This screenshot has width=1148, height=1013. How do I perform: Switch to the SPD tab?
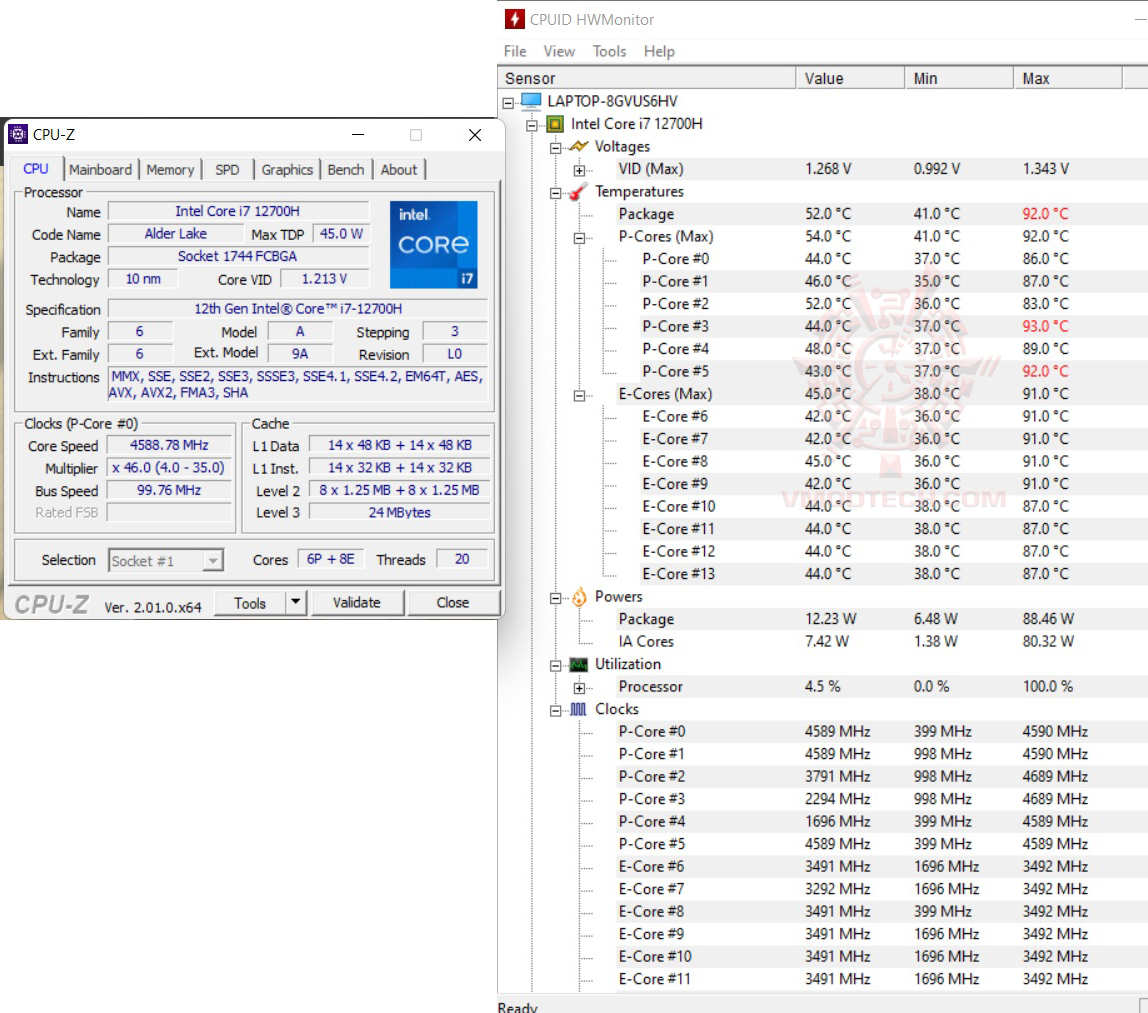tap(227, 170)
